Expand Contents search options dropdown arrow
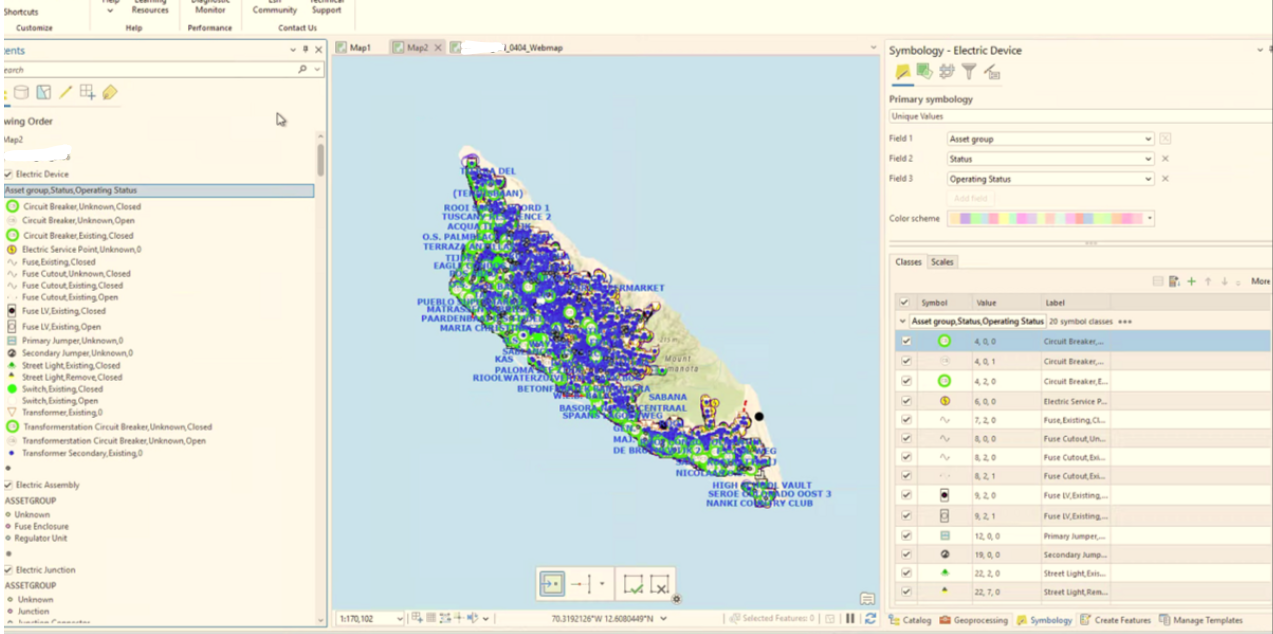 [x=318, y=70]
